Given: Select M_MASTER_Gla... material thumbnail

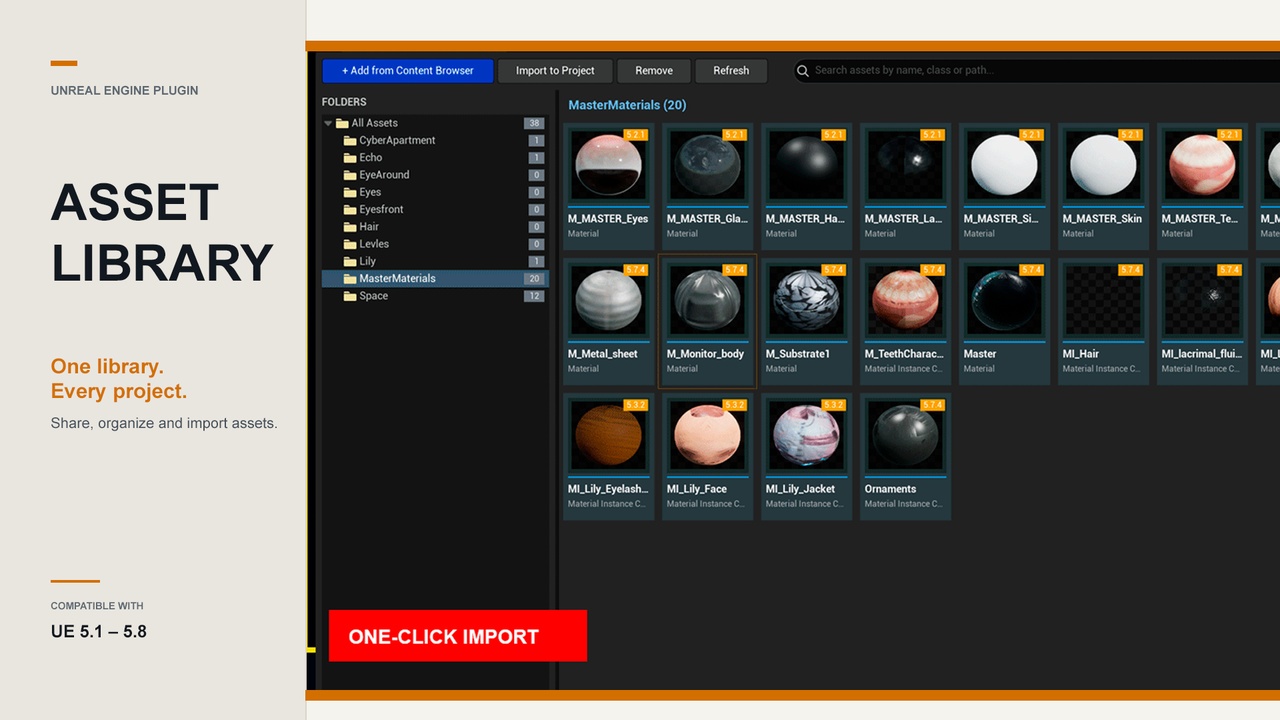Looking at the screenshot, I should 707,165.
